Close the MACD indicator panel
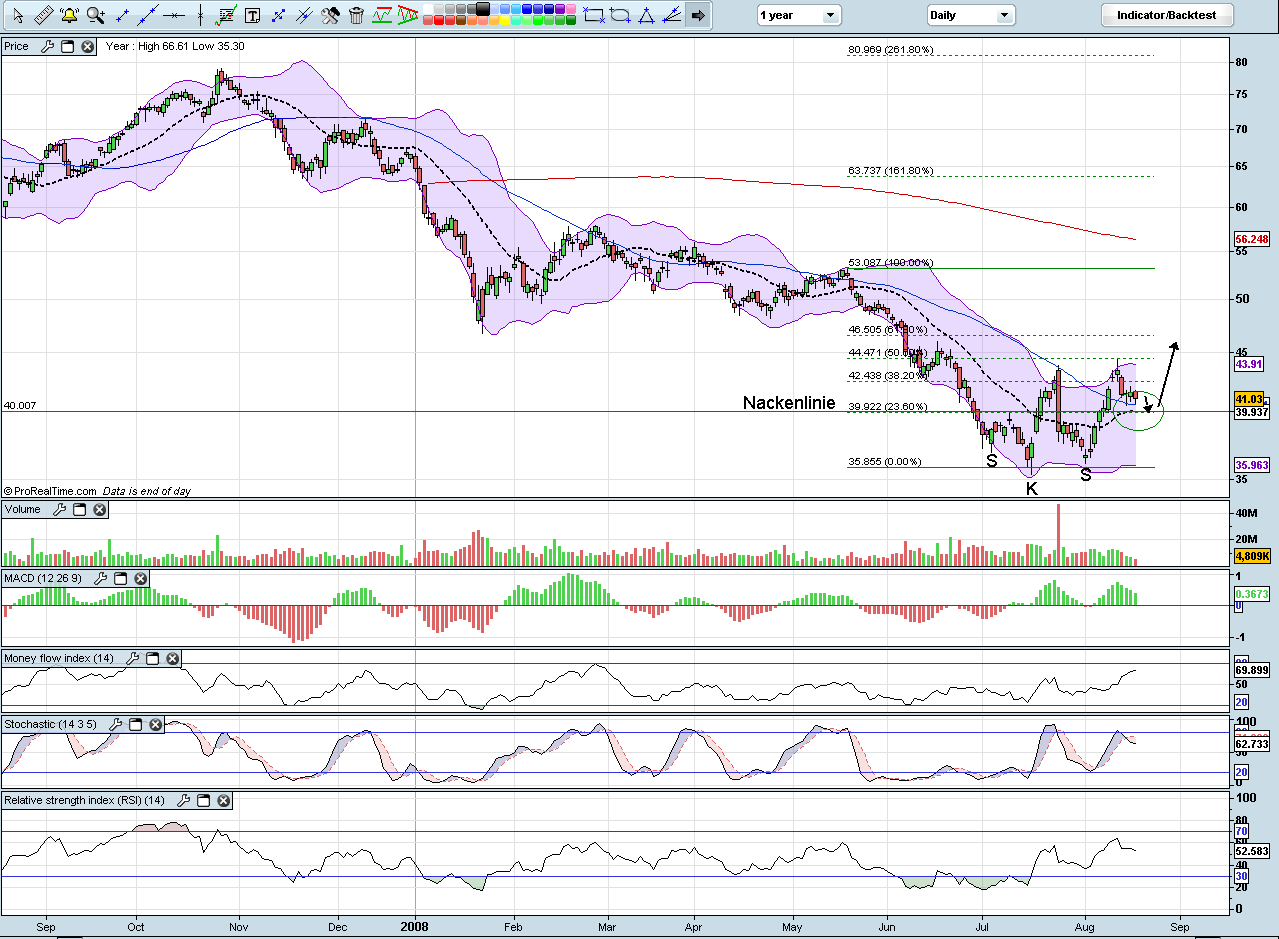The height and width of the screenshot is (939, 1279). [x=140, y=578]
